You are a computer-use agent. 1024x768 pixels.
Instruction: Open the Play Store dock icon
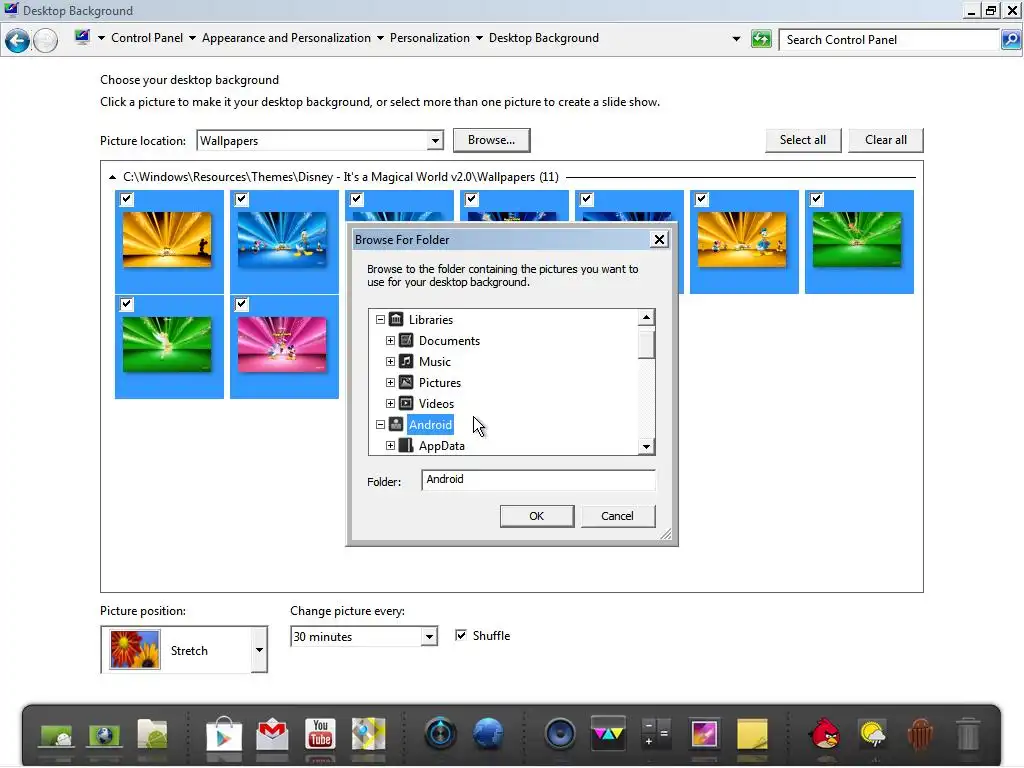pos(224,734)
